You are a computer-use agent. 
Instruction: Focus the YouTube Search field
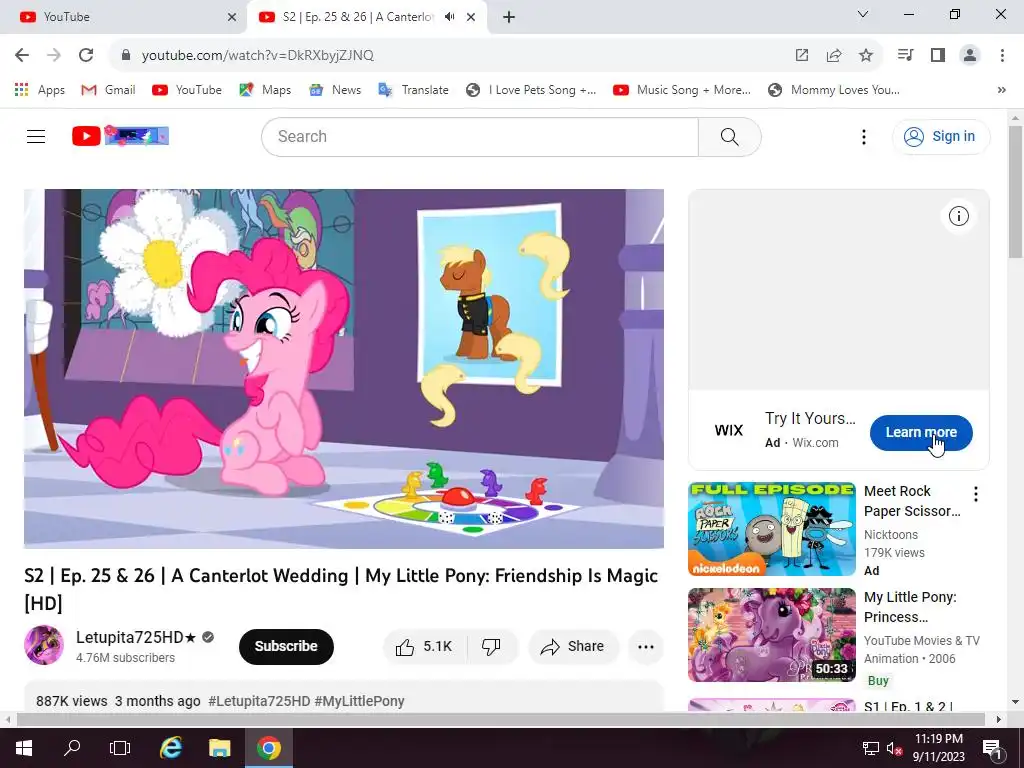pyautogui.click(x=480, y=136)
